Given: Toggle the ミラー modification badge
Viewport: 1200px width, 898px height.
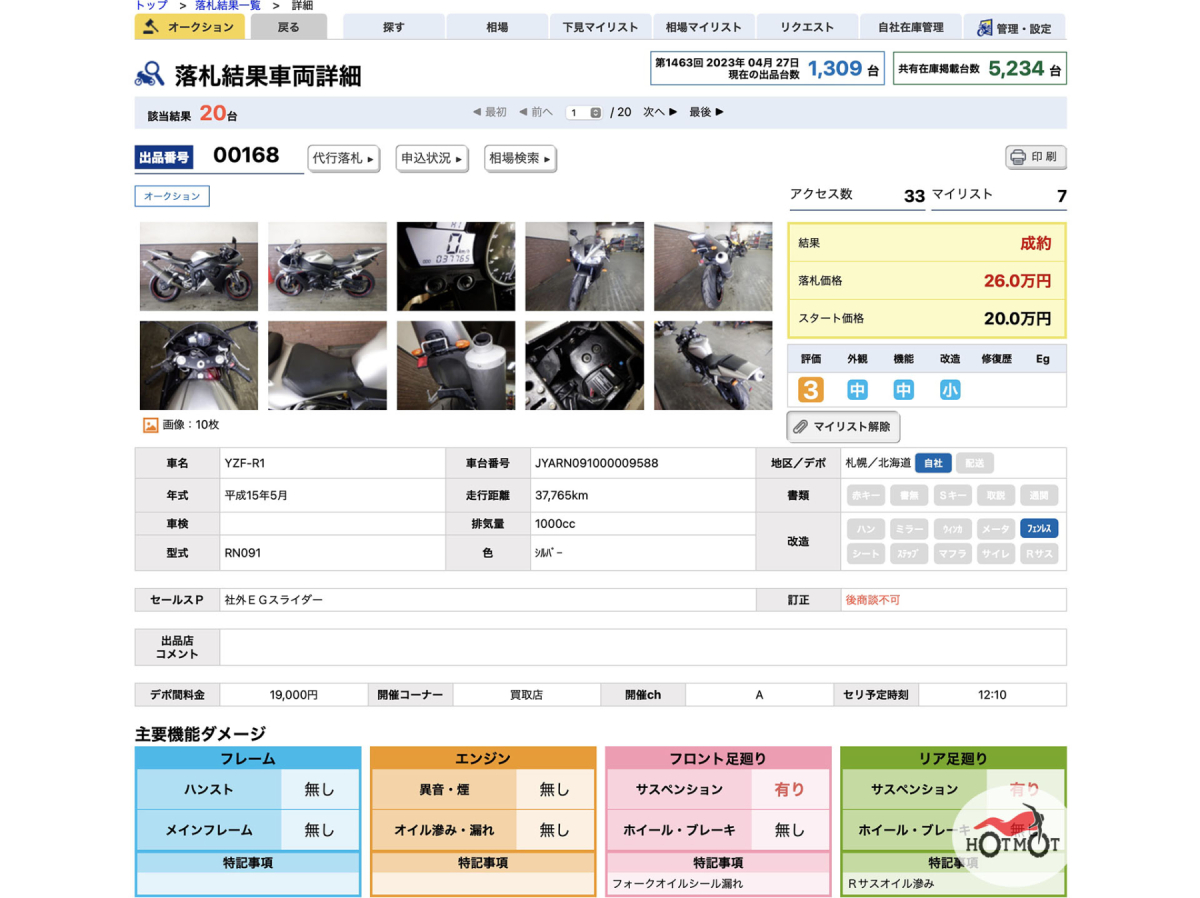Looking at the screenshot, I should pyautogui.click(x=909, y=528).
